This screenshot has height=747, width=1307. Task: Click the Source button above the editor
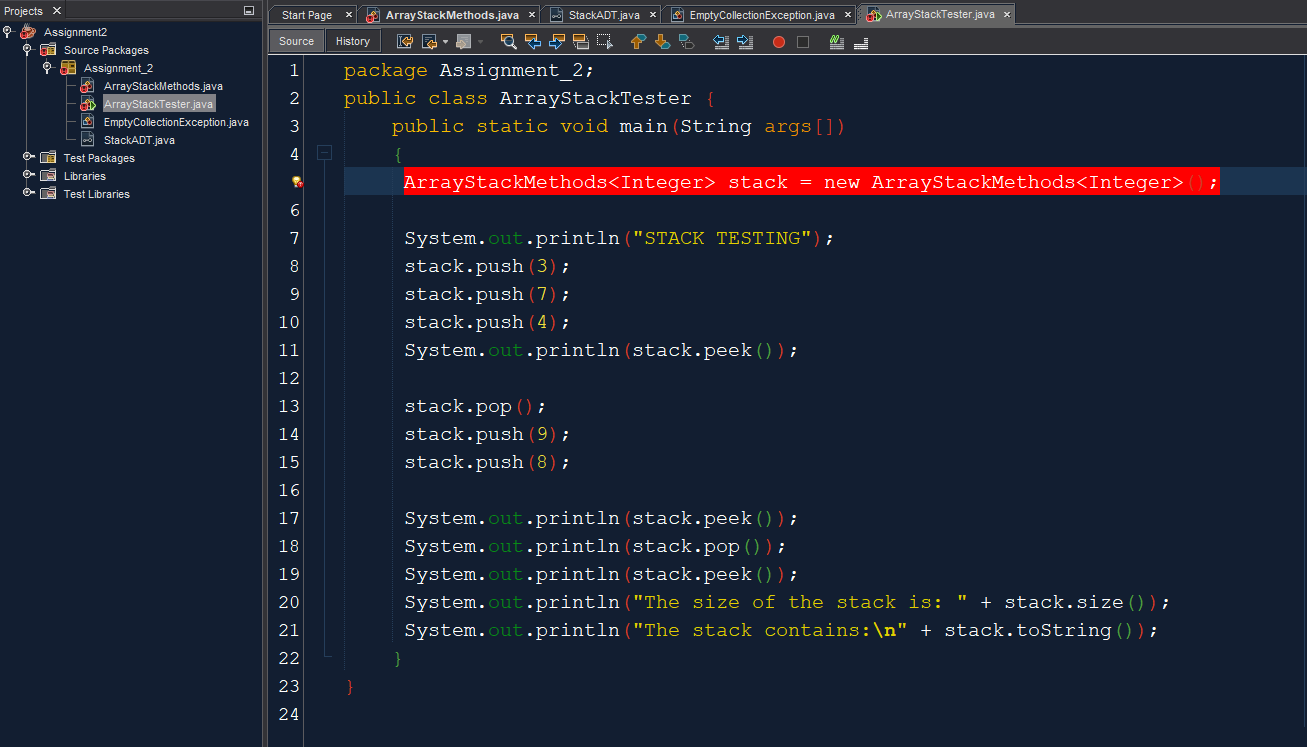[295, 41]
